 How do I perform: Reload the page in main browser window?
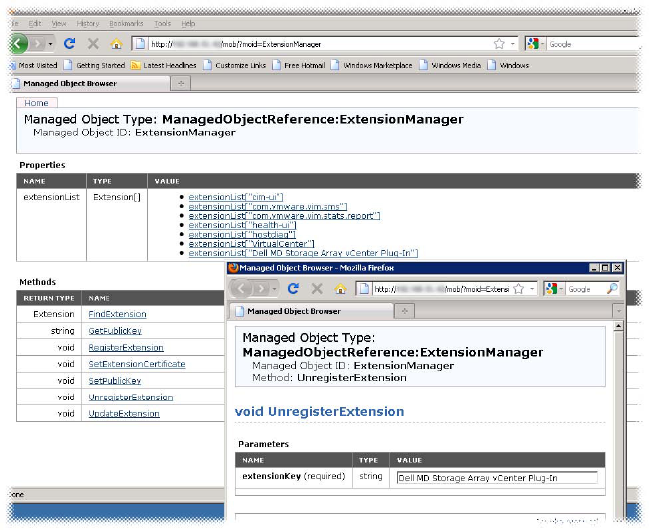pyautogui.click(x=70, y=43)
